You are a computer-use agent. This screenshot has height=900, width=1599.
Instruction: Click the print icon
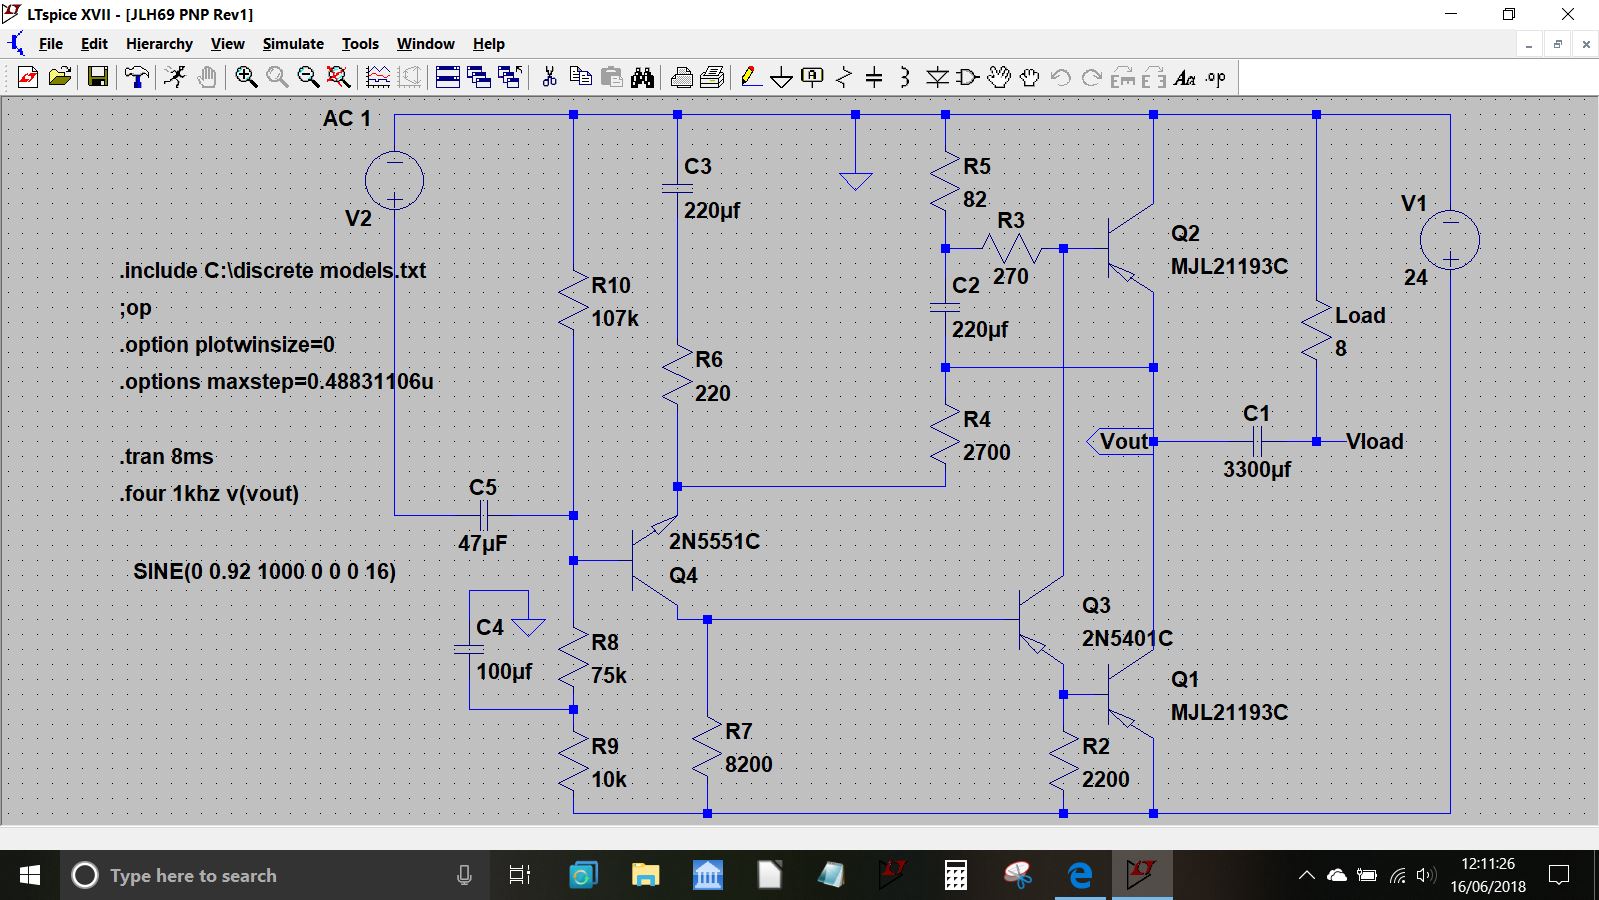(682, 77)
